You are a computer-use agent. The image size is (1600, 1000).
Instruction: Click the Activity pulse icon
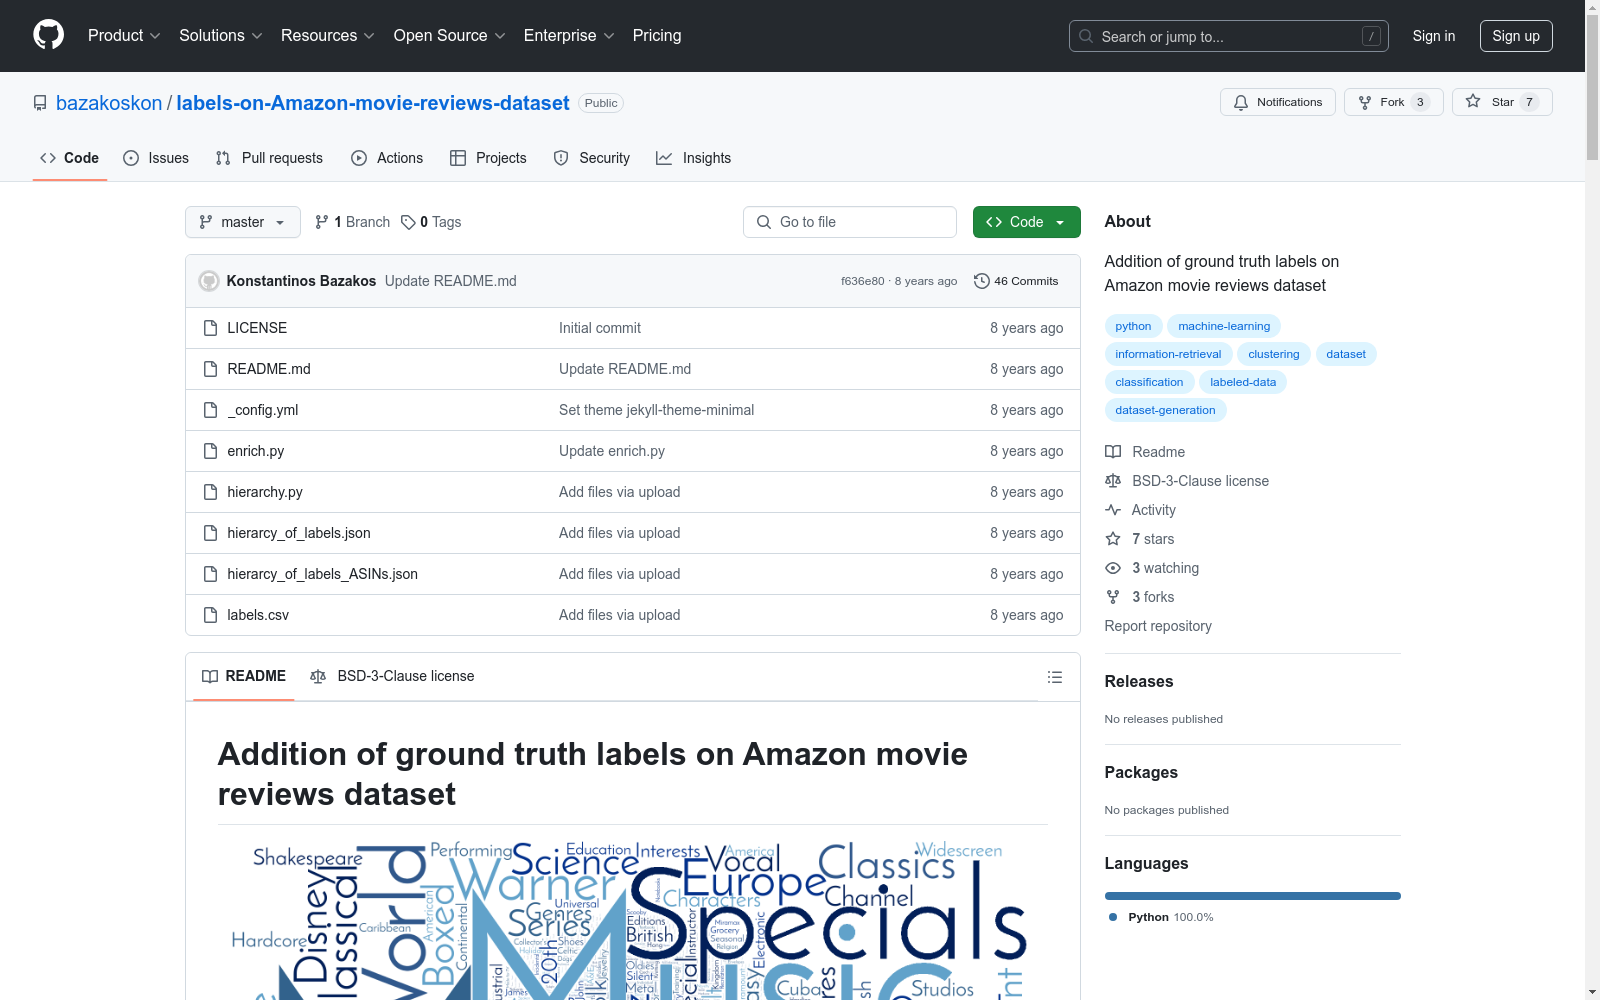(x=1113, y=510)
